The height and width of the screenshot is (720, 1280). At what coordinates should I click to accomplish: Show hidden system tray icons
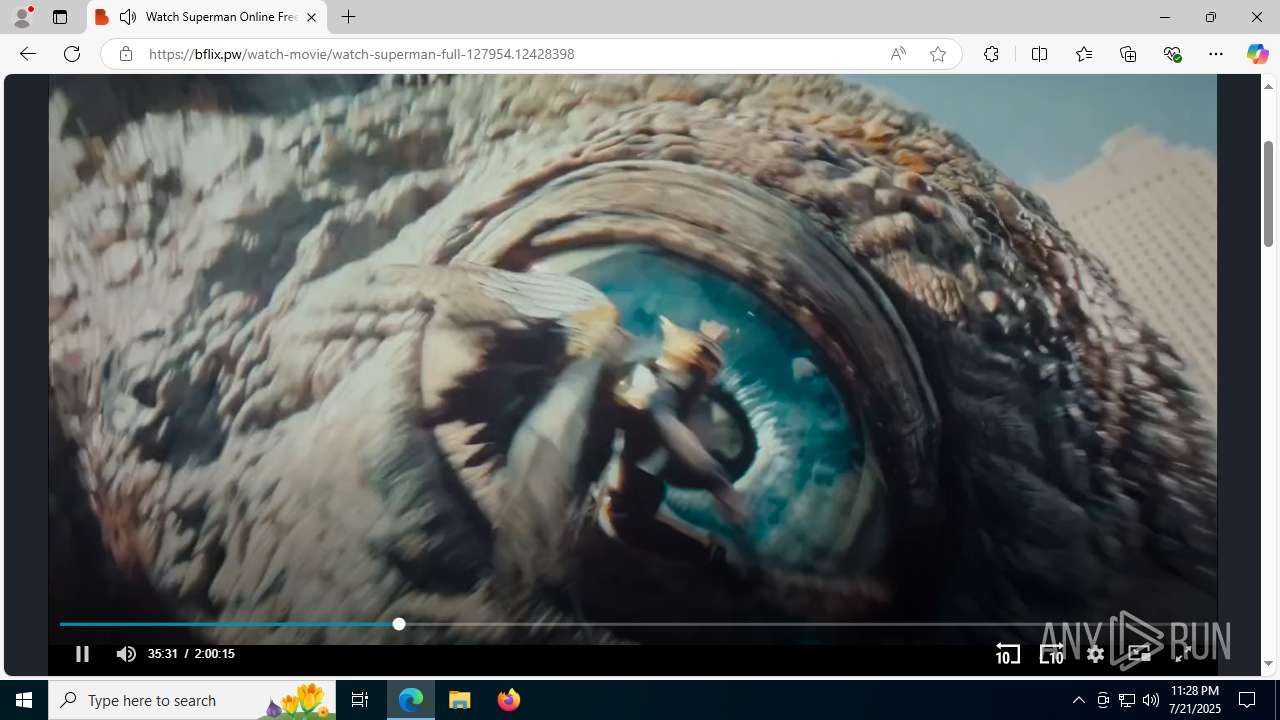1078,700
